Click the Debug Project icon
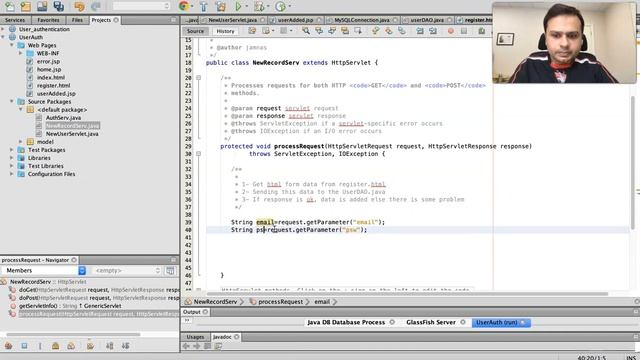The height and width of the screenshot is (360, 640). (258, 6)
